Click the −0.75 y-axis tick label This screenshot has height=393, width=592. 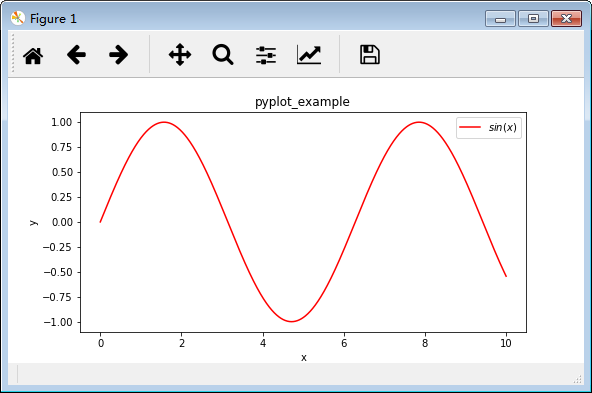tap(57, 297)
